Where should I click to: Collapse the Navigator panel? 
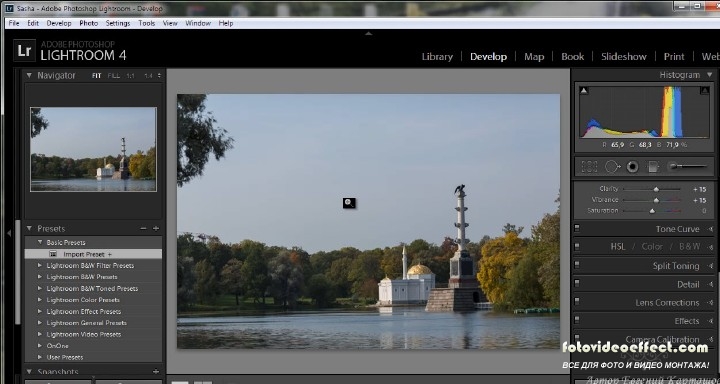(x=29, y=75)
